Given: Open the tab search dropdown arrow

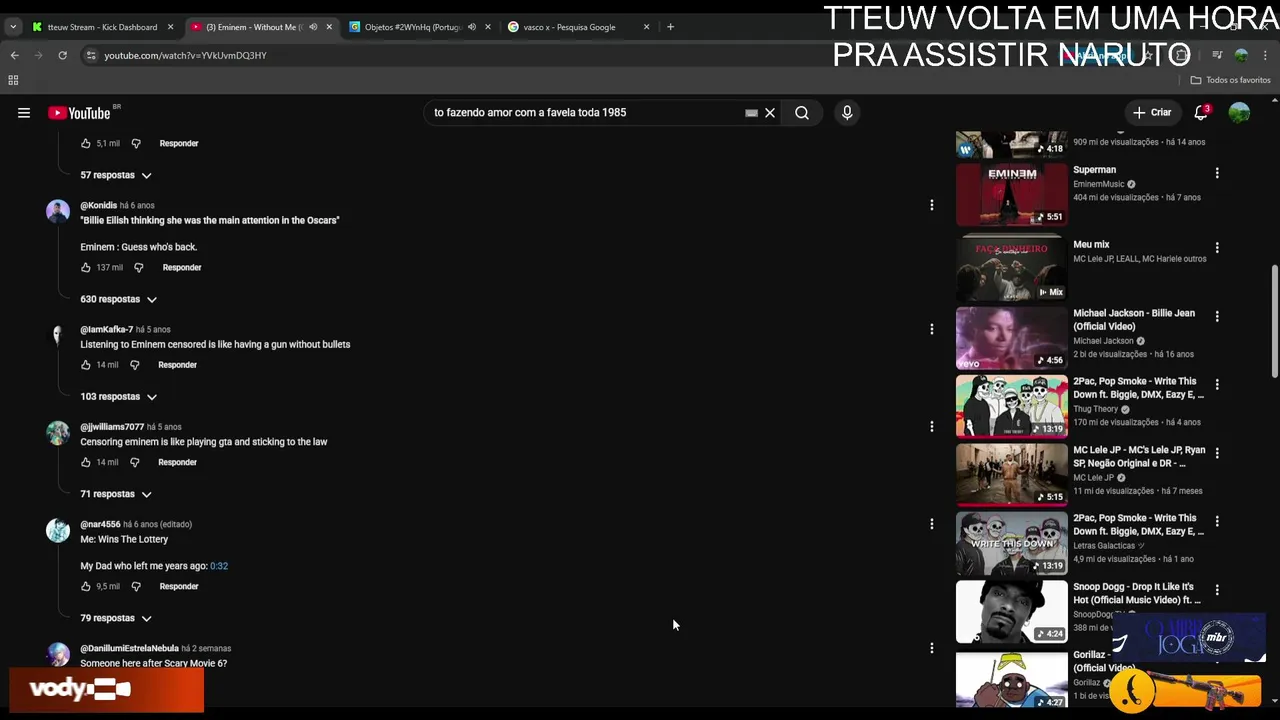Looking at the screenshot, I should point(13,27).
